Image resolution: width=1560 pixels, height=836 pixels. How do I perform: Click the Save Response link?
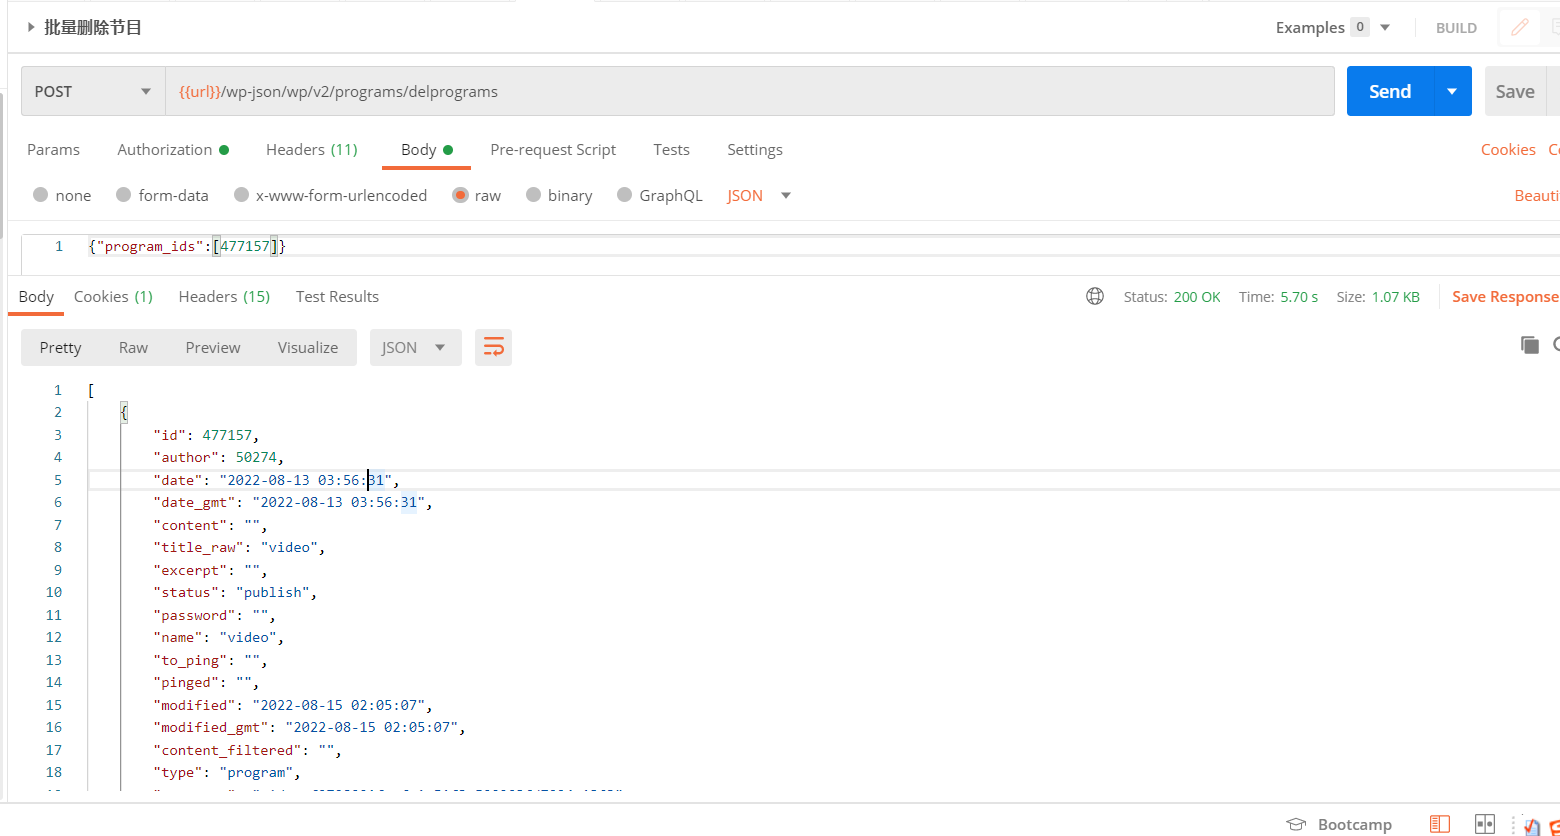[x=1504, y=296]
